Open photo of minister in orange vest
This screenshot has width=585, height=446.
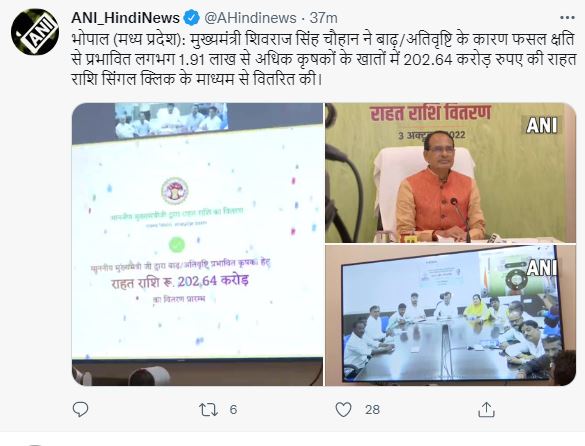[450, 173]
